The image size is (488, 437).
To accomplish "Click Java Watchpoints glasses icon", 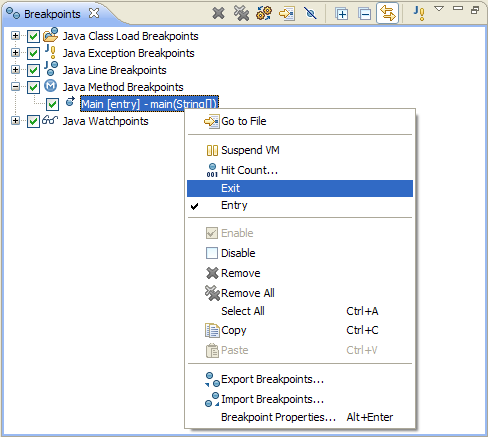I will coord(50,120).
